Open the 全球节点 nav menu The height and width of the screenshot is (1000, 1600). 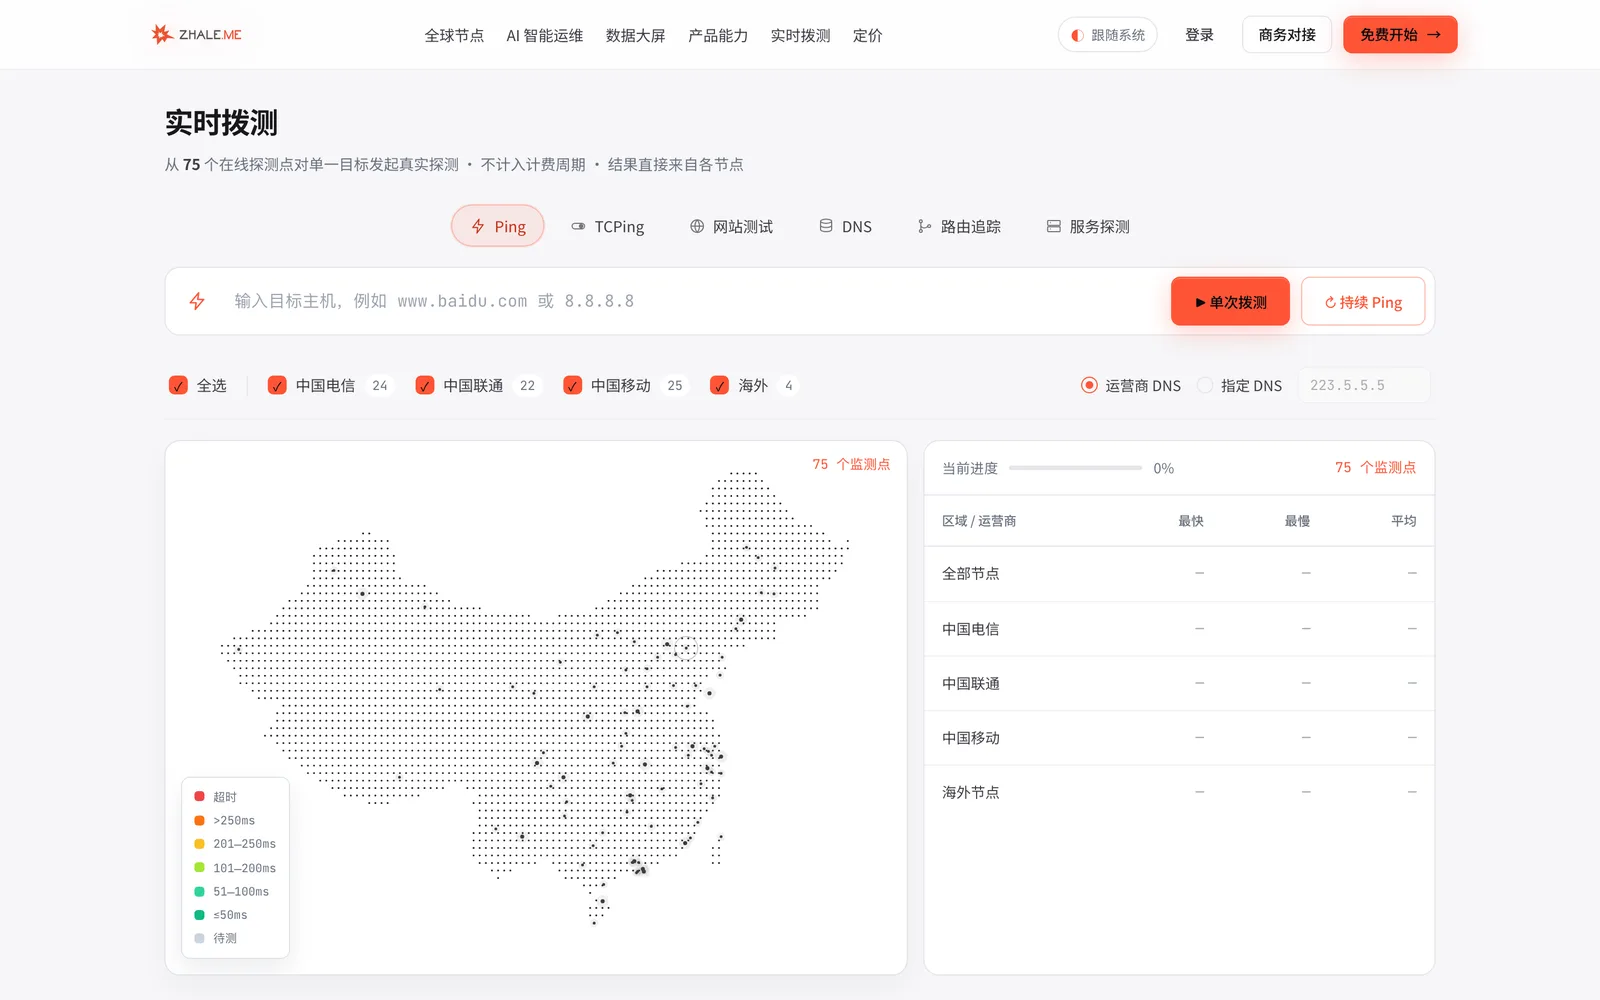[x=454, y=35]
